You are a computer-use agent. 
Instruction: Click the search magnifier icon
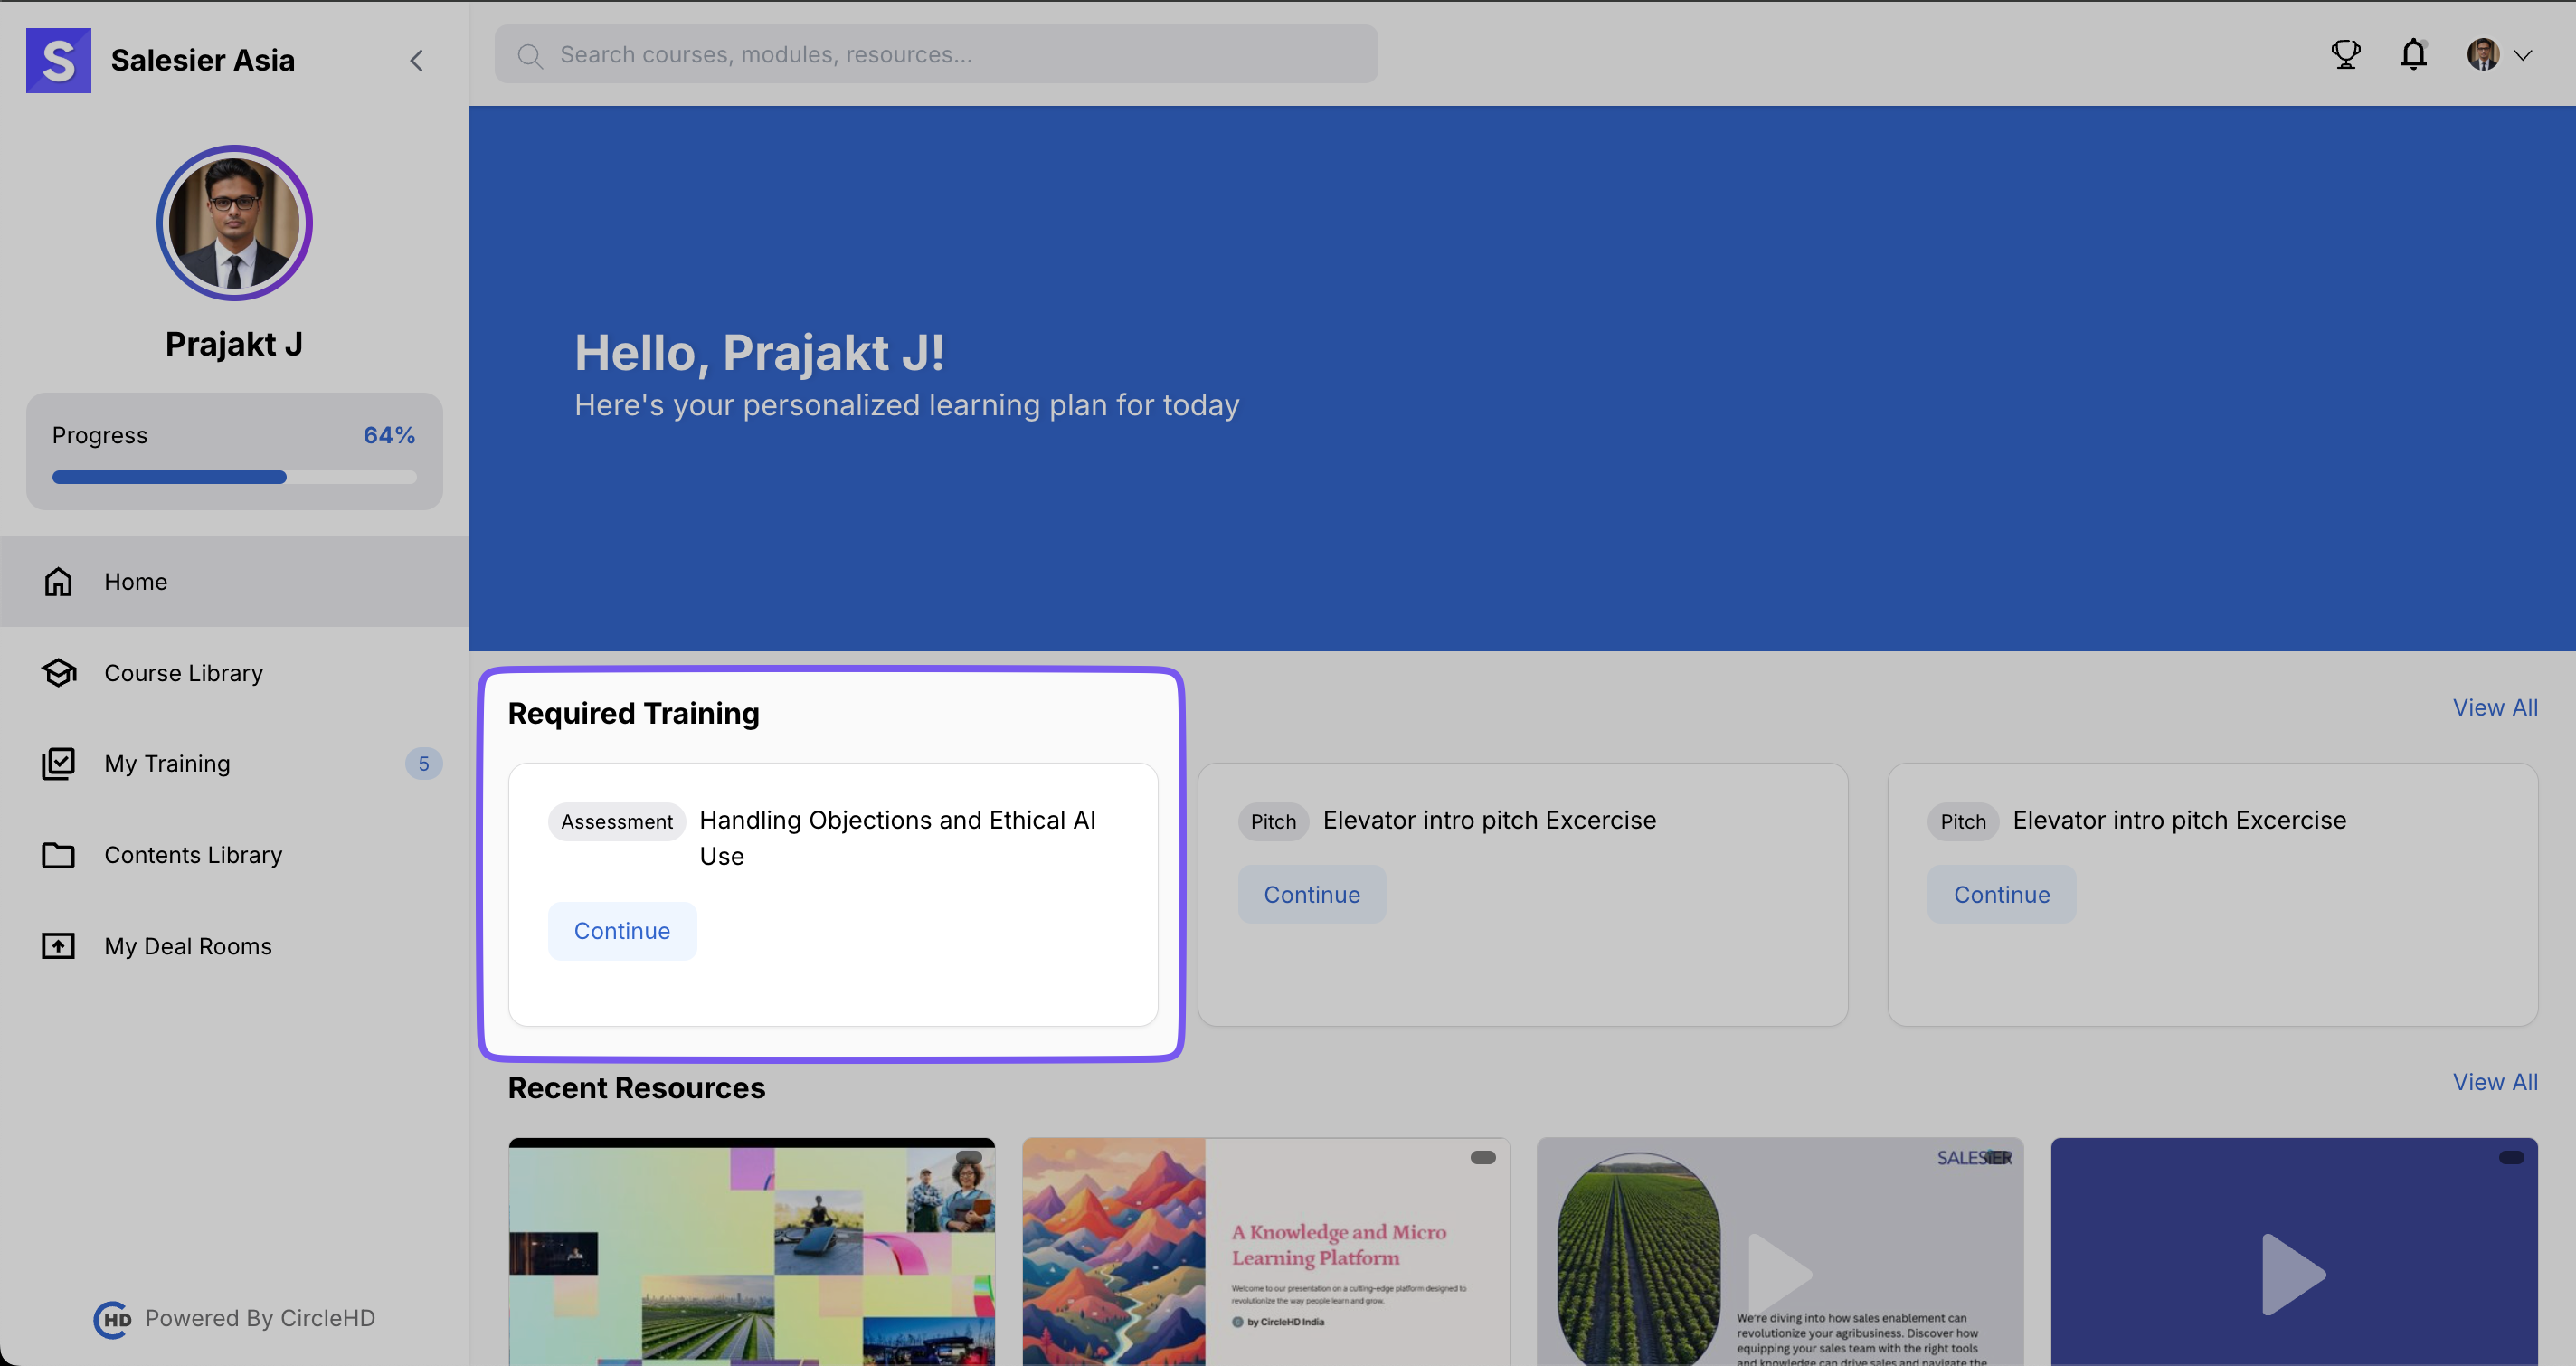point(530,56)
